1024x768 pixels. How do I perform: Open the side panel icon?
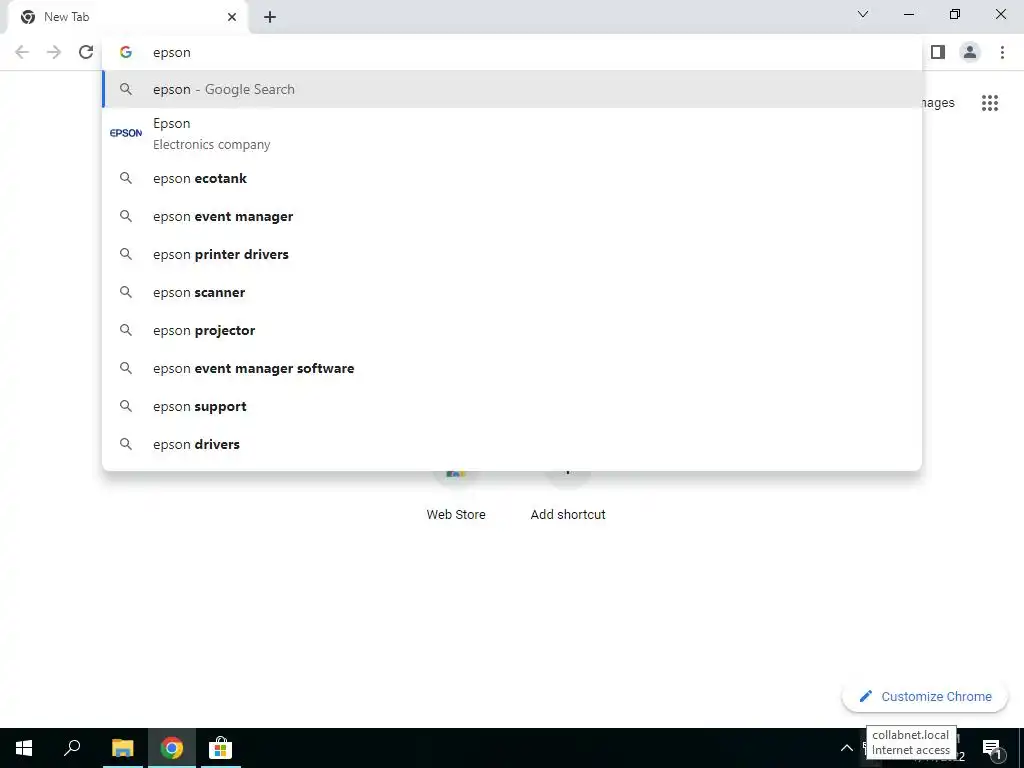pos(938,52)
